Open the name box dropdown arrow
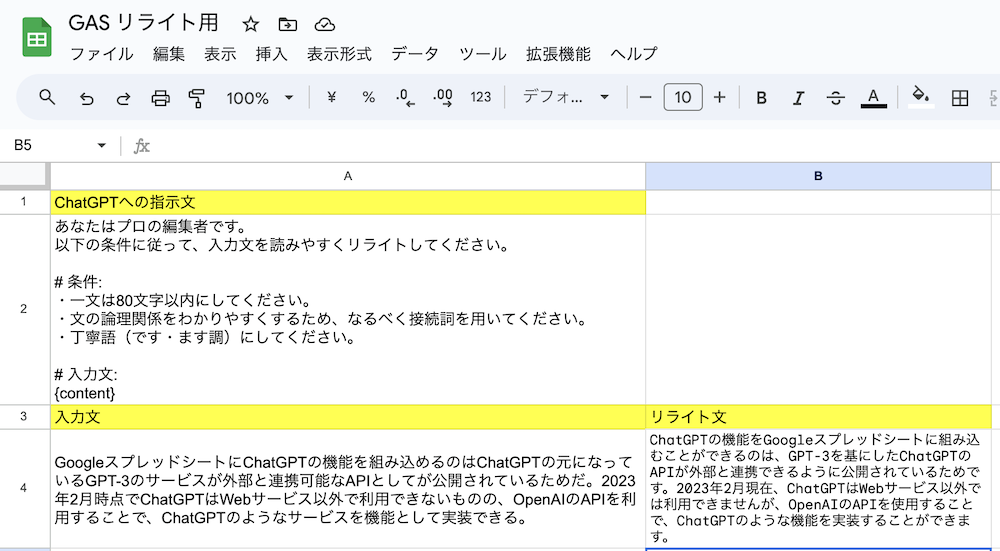The width and height of the screenshot is (1000, 551). coord(101,145)
